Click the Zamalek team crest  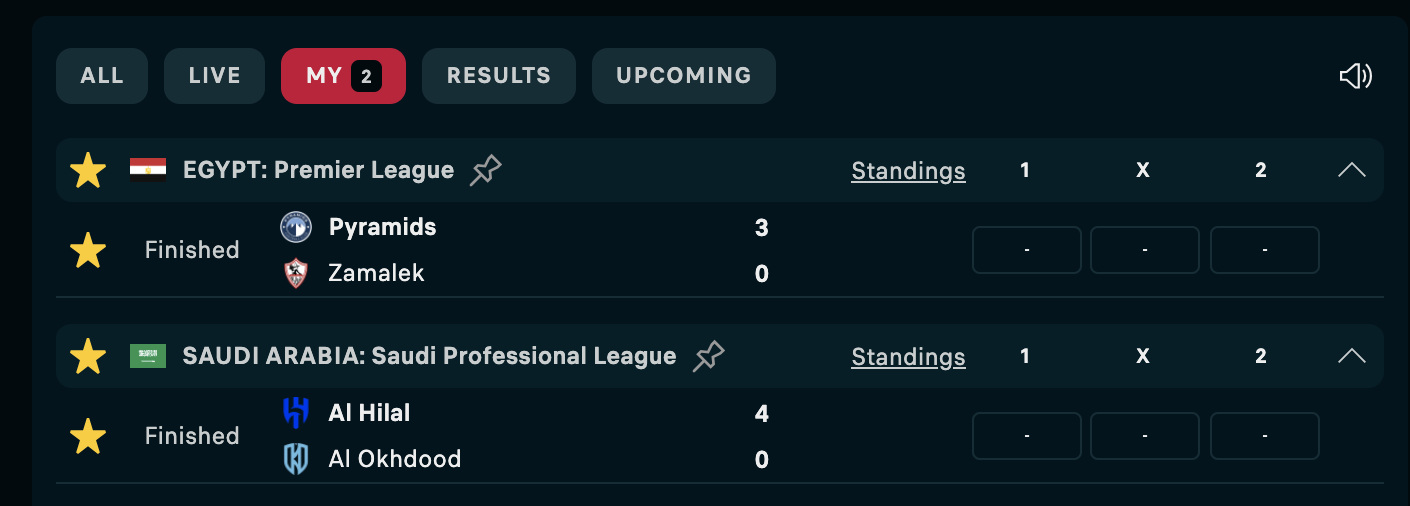296,273
